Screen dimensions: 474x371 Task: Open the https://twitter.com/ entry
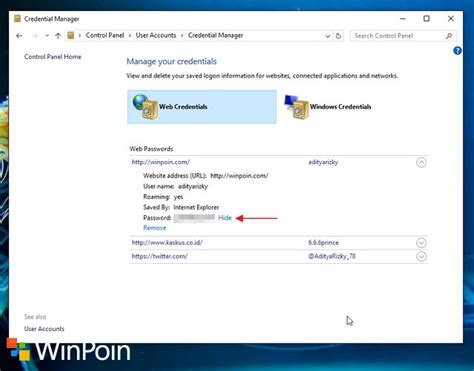click(x=159, y=256)
